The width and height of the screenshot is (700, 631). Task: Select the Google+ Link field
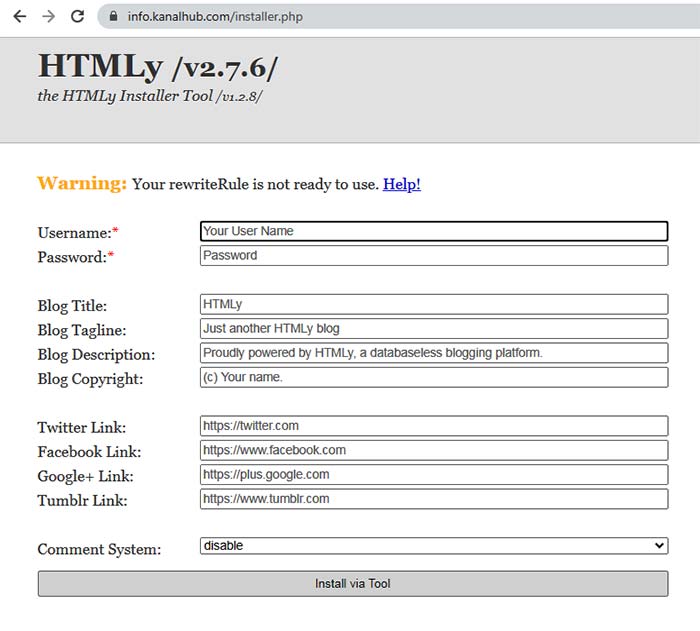tap(434, 475)
